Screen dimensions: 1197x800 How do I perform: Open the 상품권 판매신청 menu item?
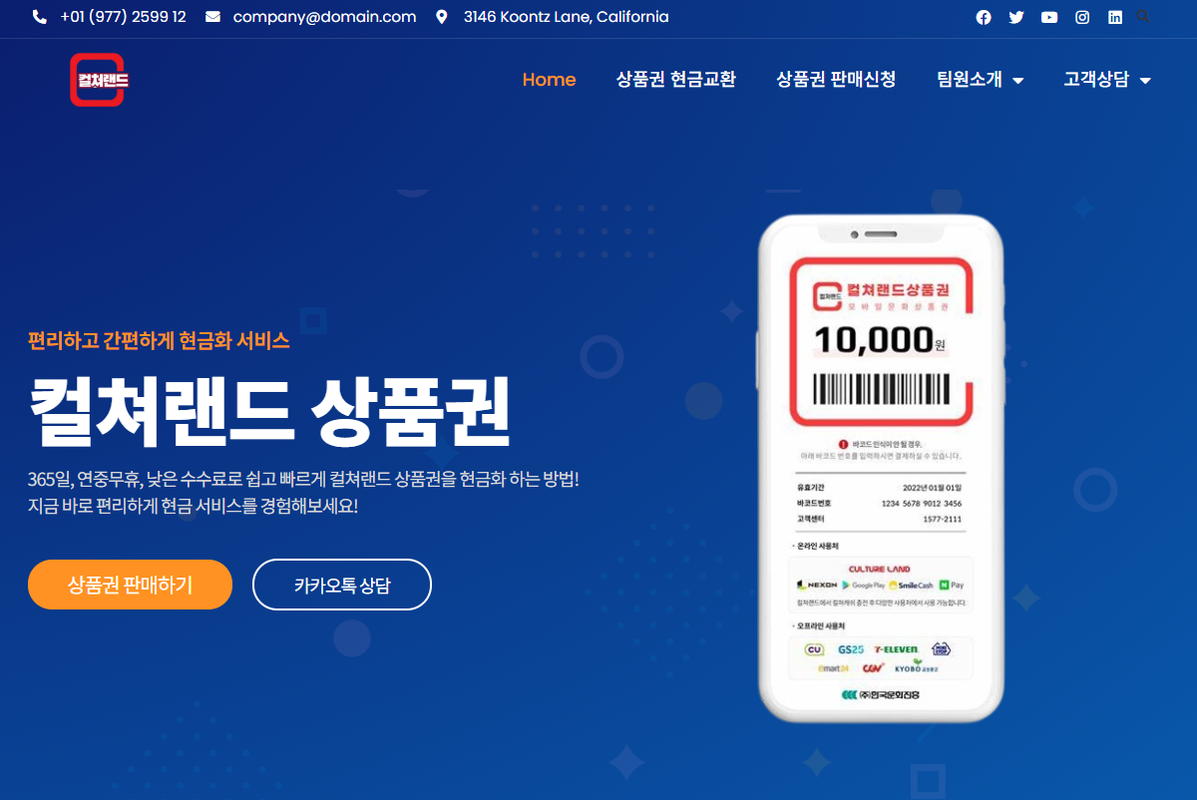[x=836, y=79]
